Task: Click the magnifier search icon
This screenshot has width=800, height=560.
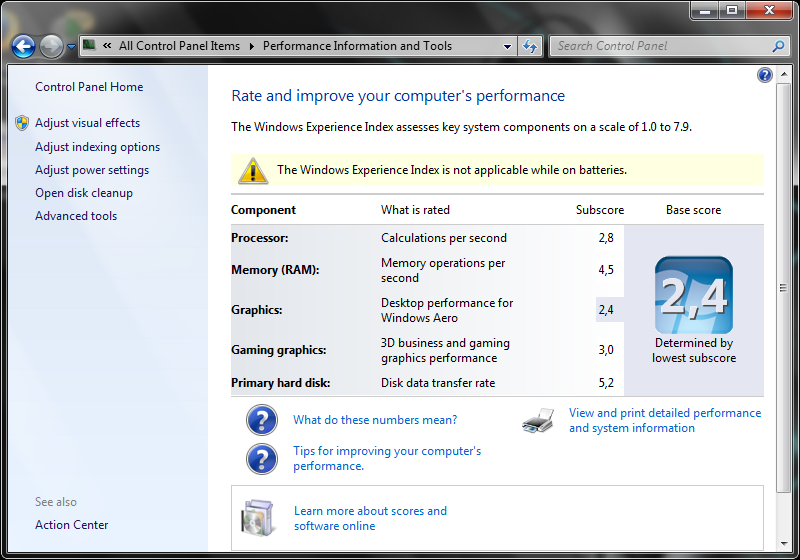Action: coord(778,46)
